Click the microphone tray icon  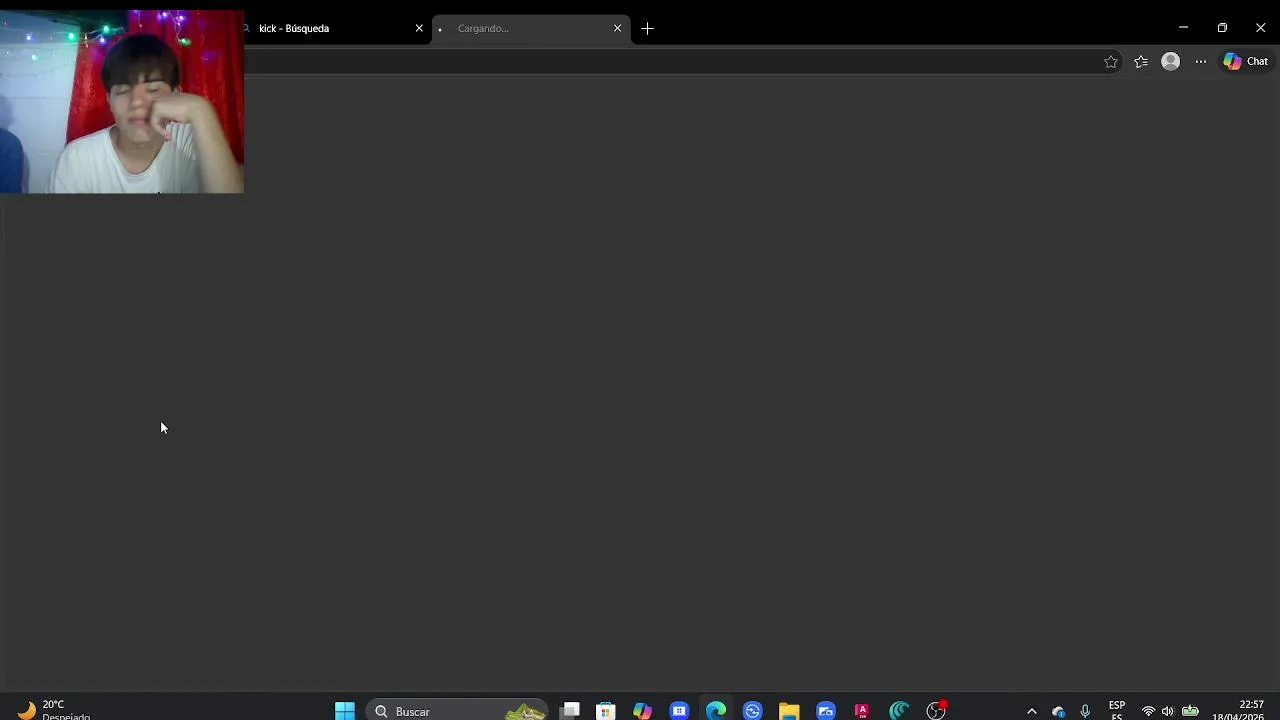1085,711
